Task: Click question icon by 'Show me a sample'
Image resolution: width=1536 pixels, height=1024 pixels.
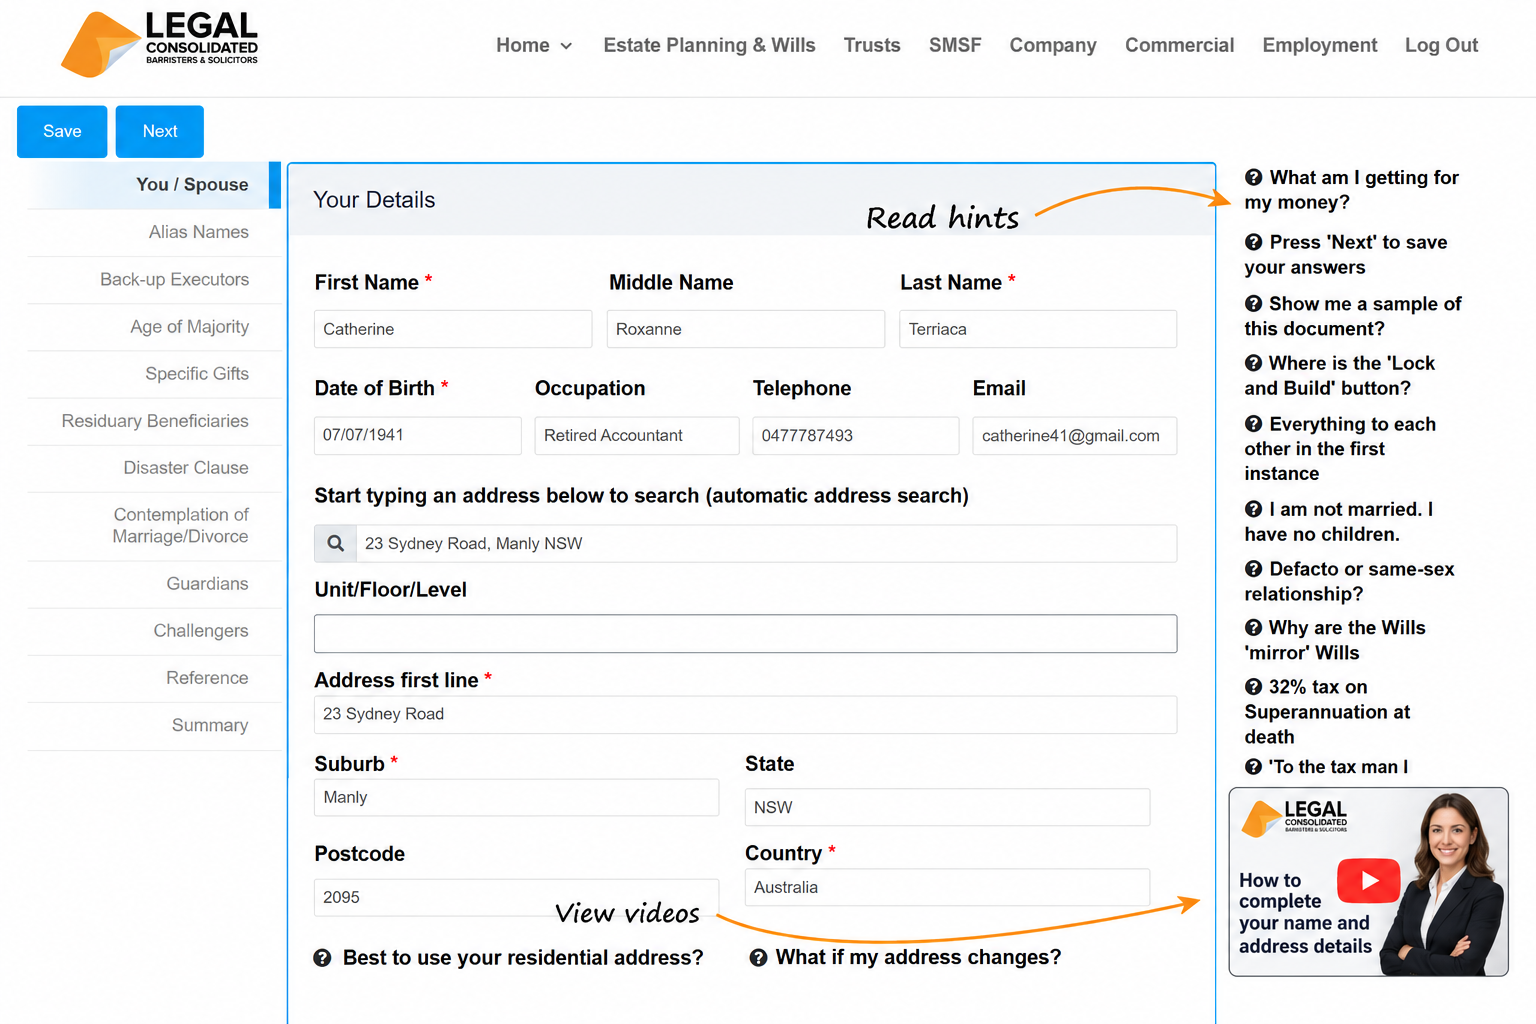Action: point(1254,304)
